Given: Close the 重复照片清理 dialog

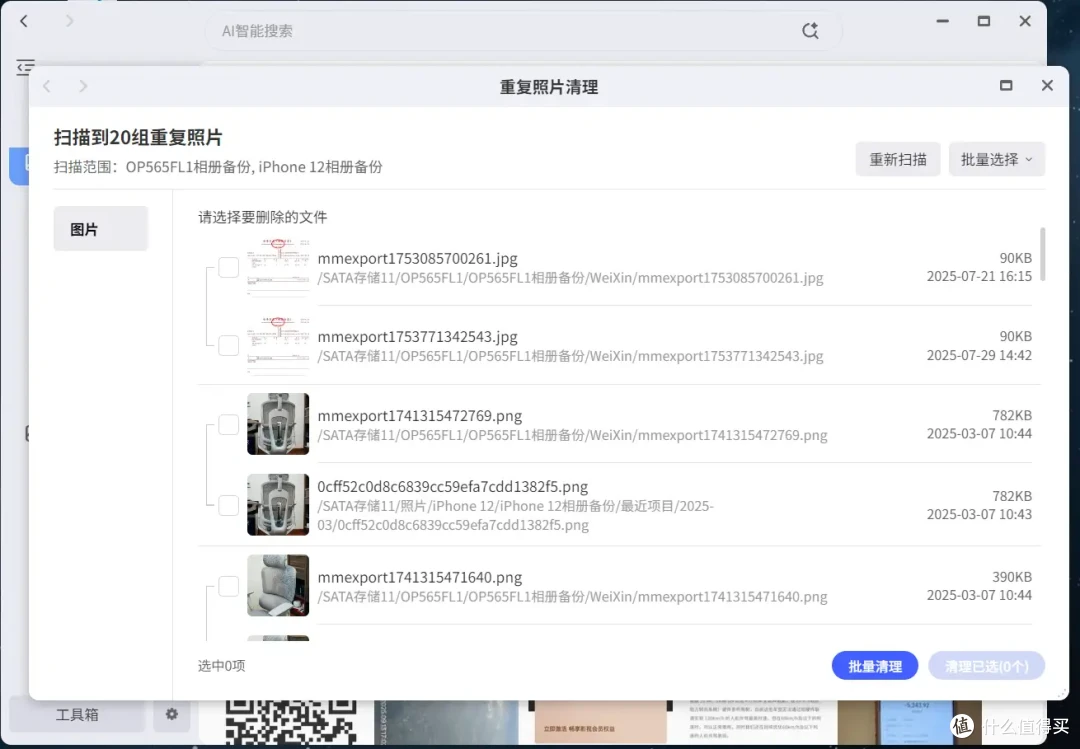Looking at the screenshot, I should click(x=1047, y=85).
